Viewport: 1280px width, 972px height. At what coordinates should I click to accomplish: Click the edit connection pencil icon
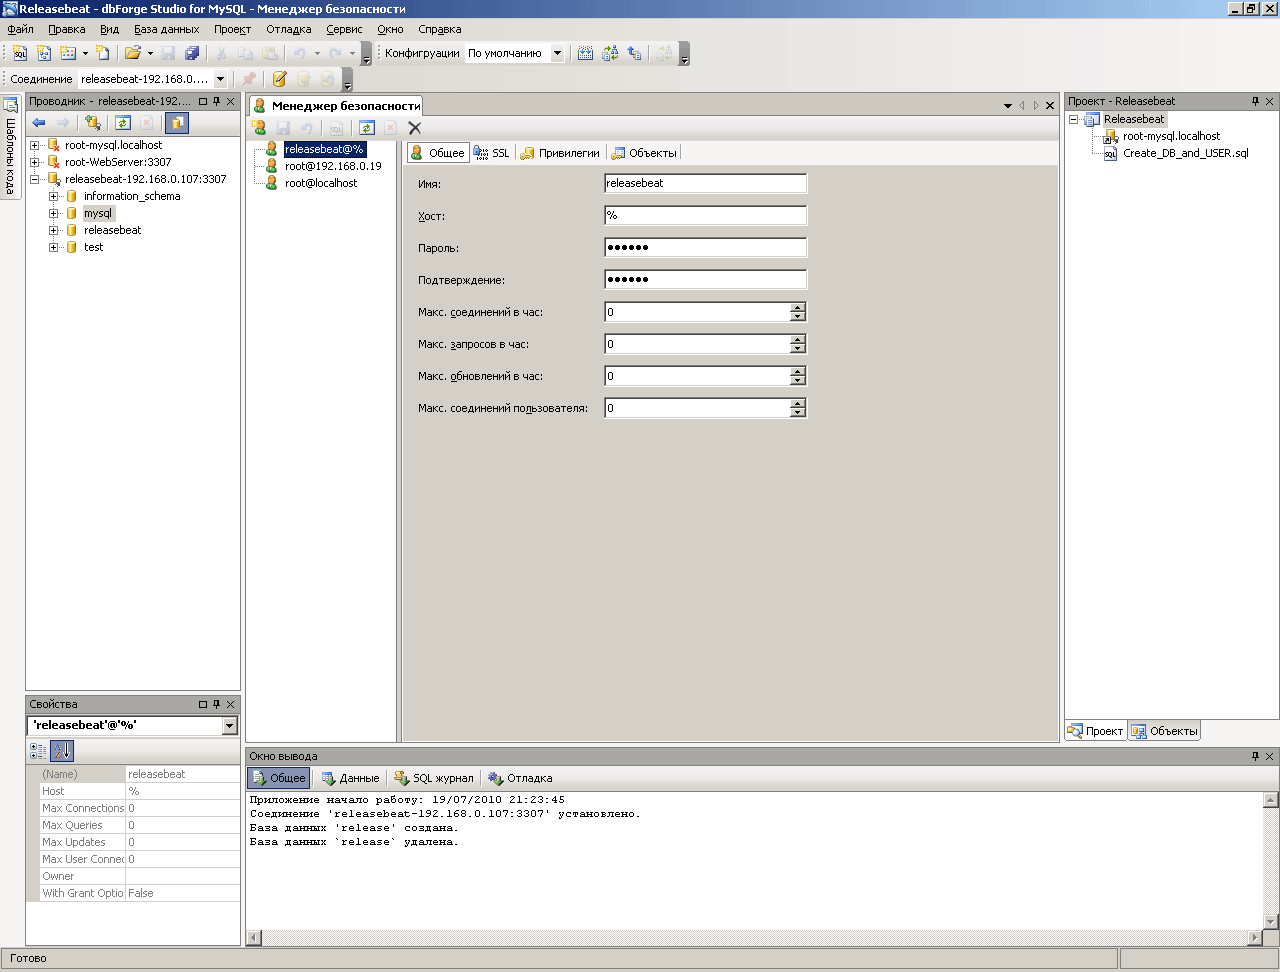click(x=279, y=79)
